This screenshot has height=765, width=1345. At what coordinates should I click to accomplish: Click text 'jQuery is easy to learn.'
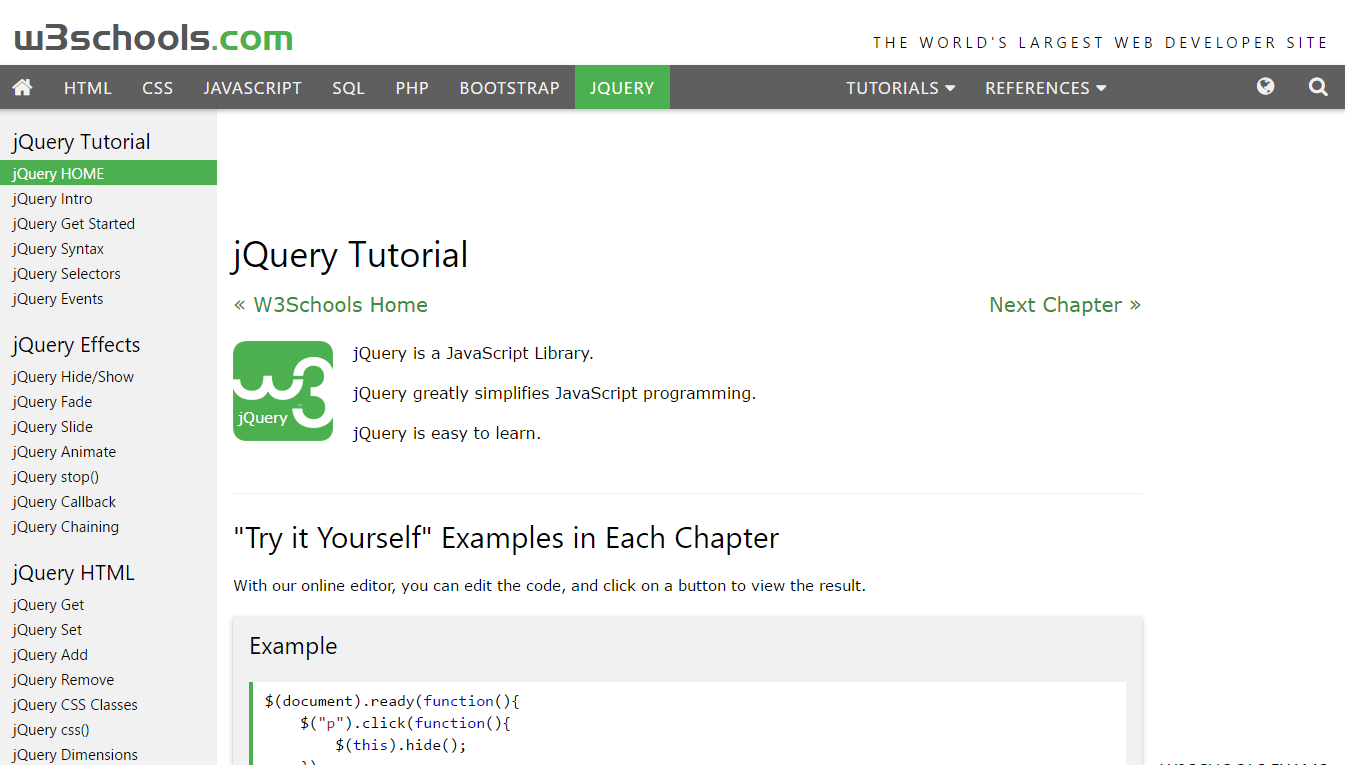[x=447, y=433]
